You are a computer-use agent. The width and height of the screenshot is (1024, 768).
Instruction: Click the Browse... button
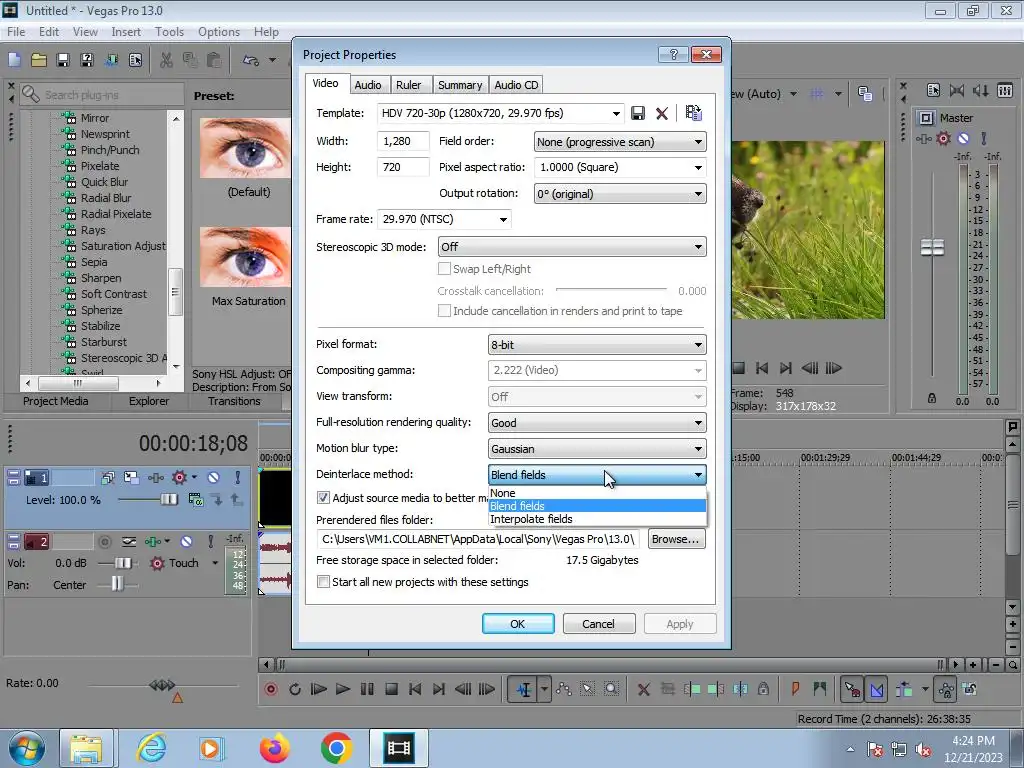point(676,539)
